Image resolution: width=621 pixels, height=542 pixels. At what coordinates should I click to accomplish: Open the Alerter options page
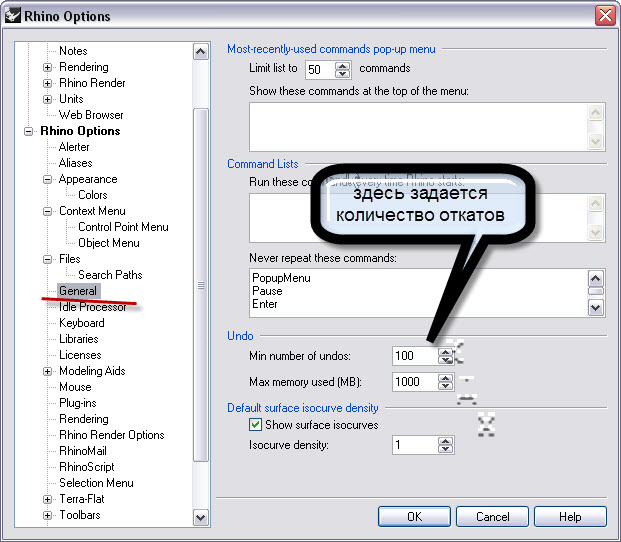click(74, 147)
